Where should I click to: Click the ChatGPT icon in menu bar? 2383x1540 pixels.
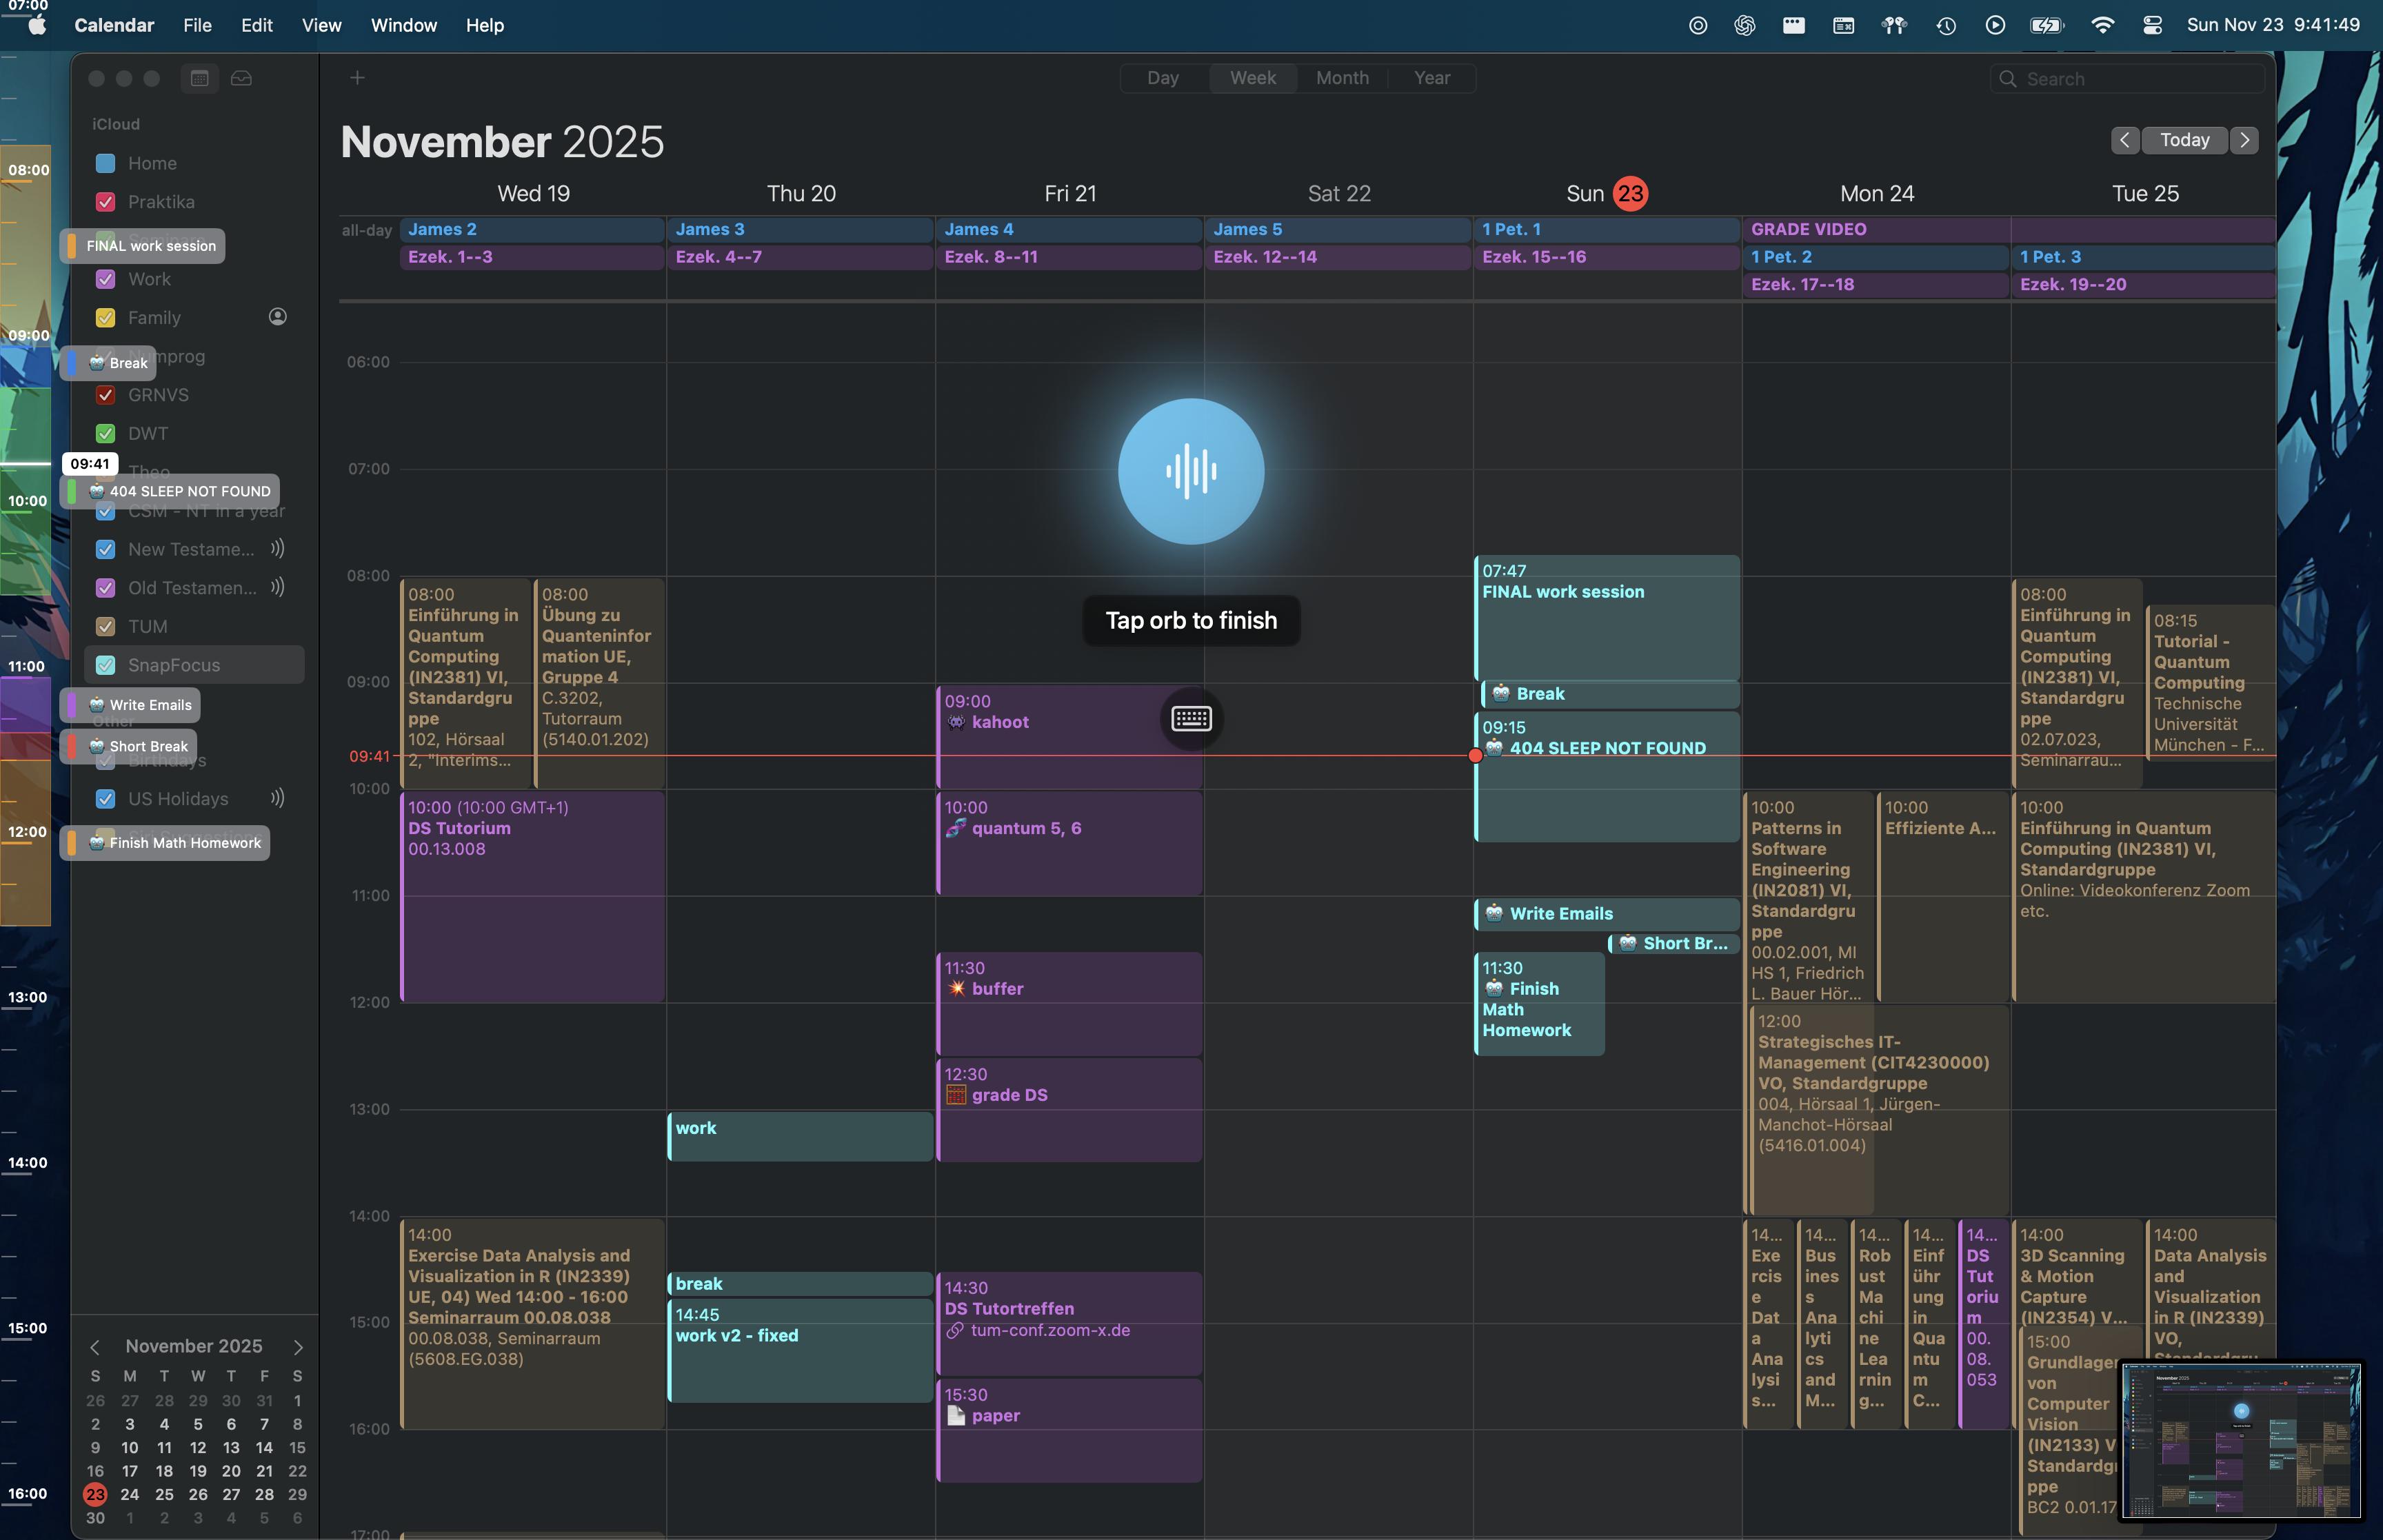[1744, 25]
